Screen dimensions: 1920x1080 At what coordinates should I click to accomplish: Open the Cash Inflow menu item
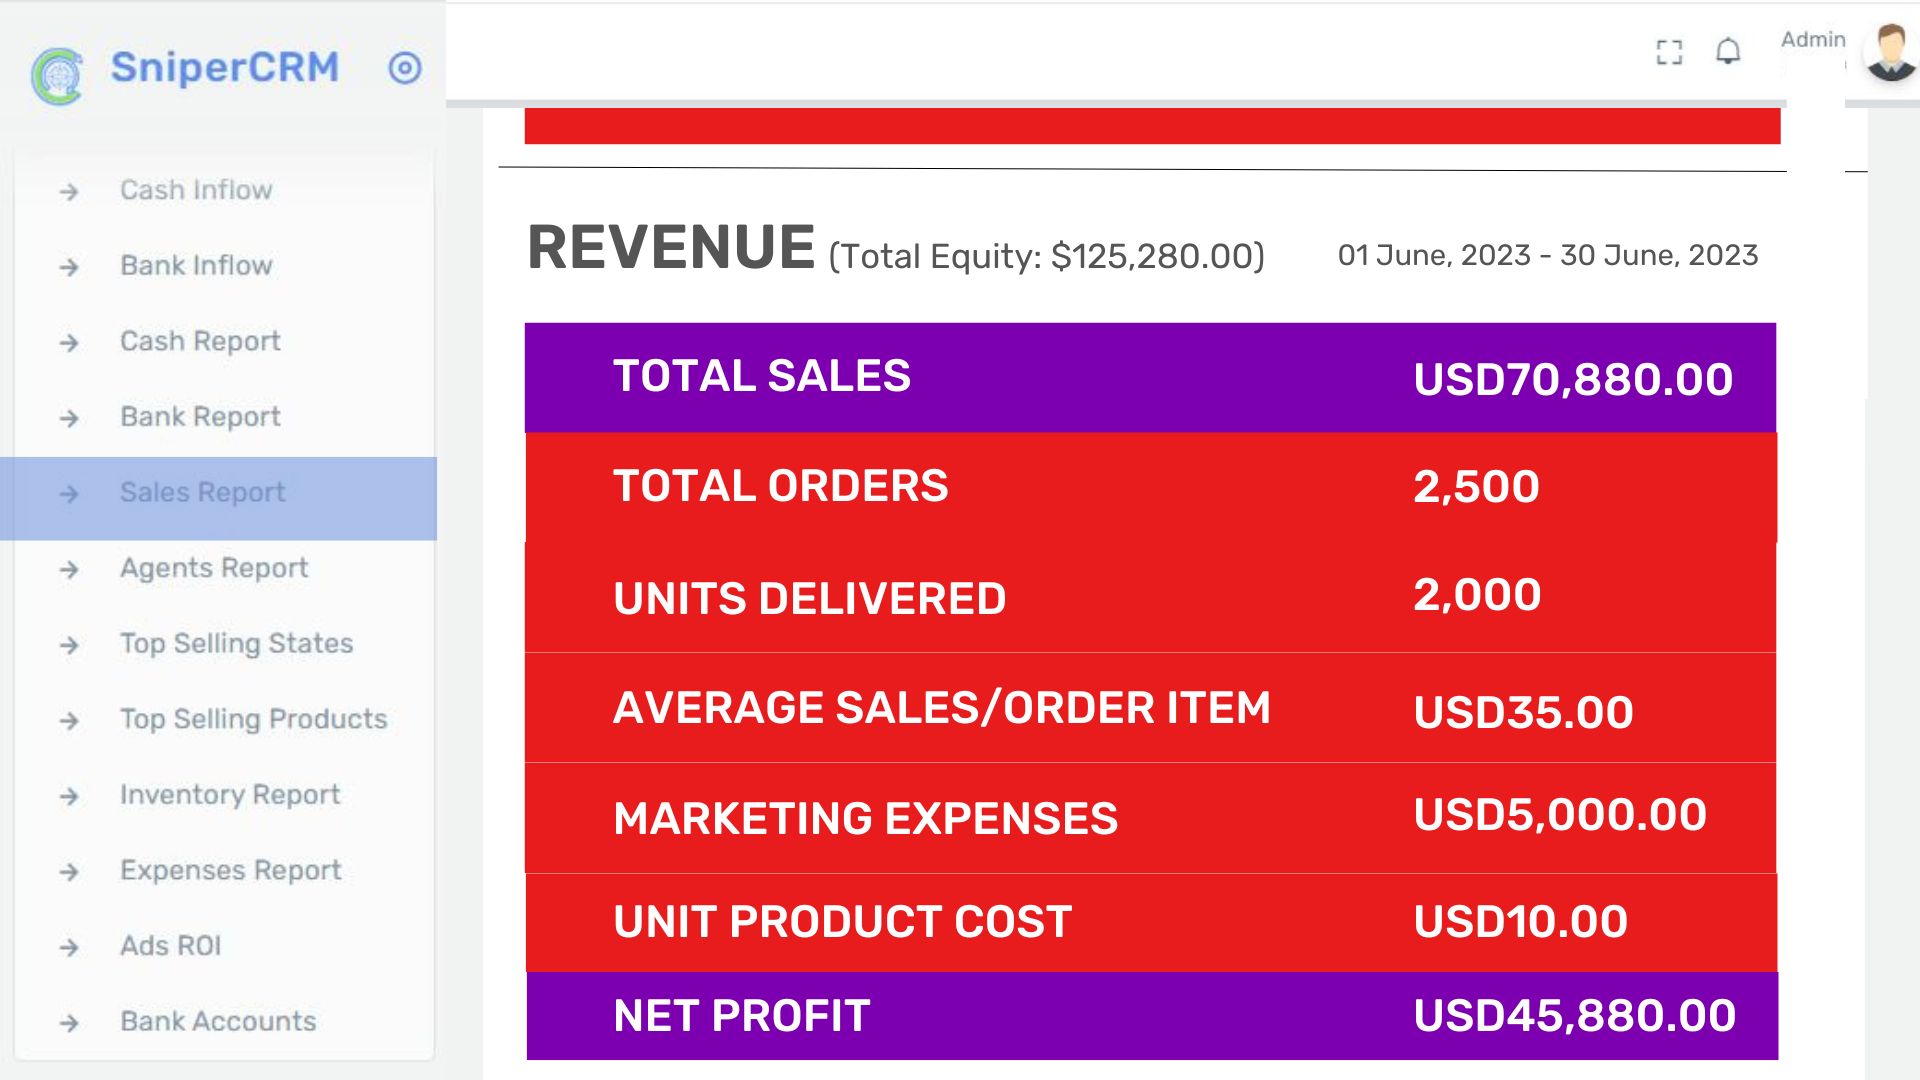[x=196, y=190]
